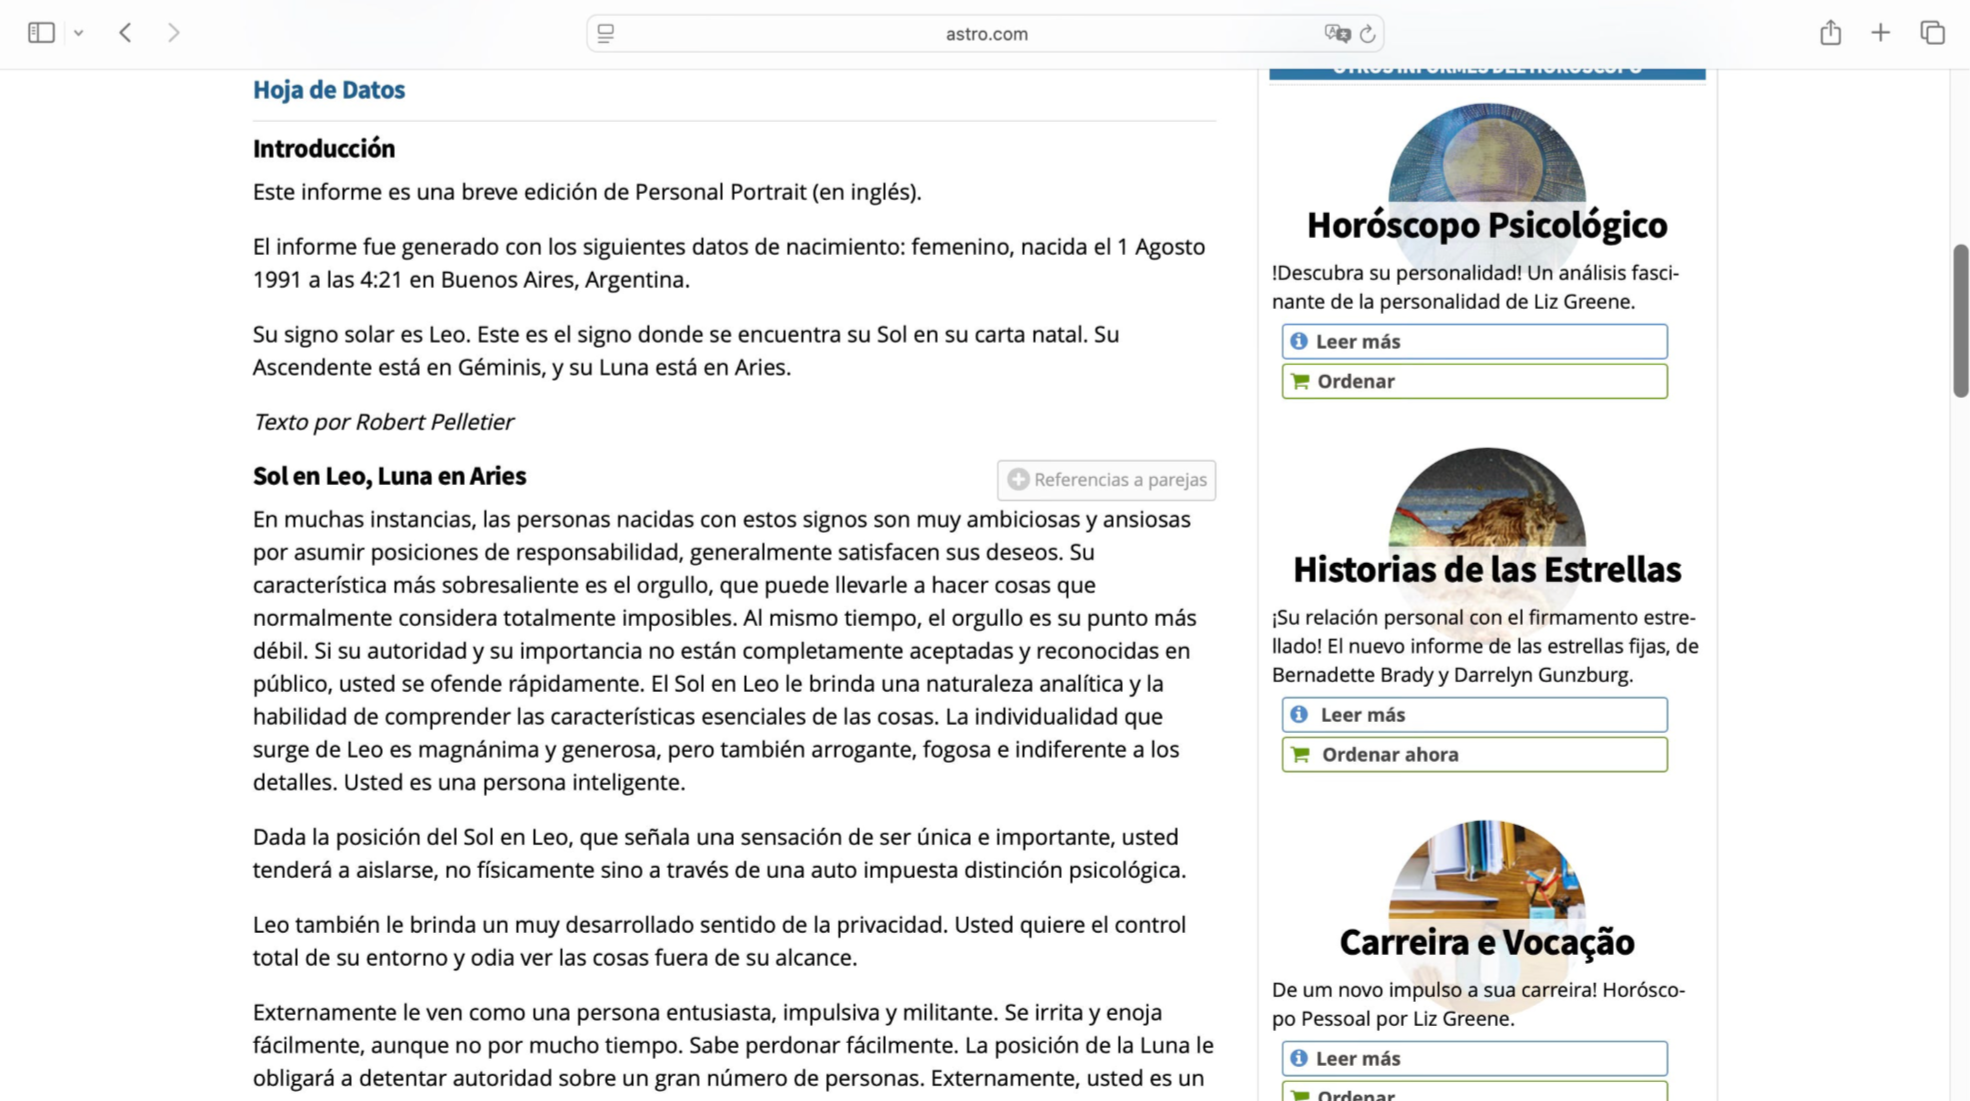This screenshot has width=1970, height=1101.
Task: Open the page settings icon in address bar
Action: point(606,34)
